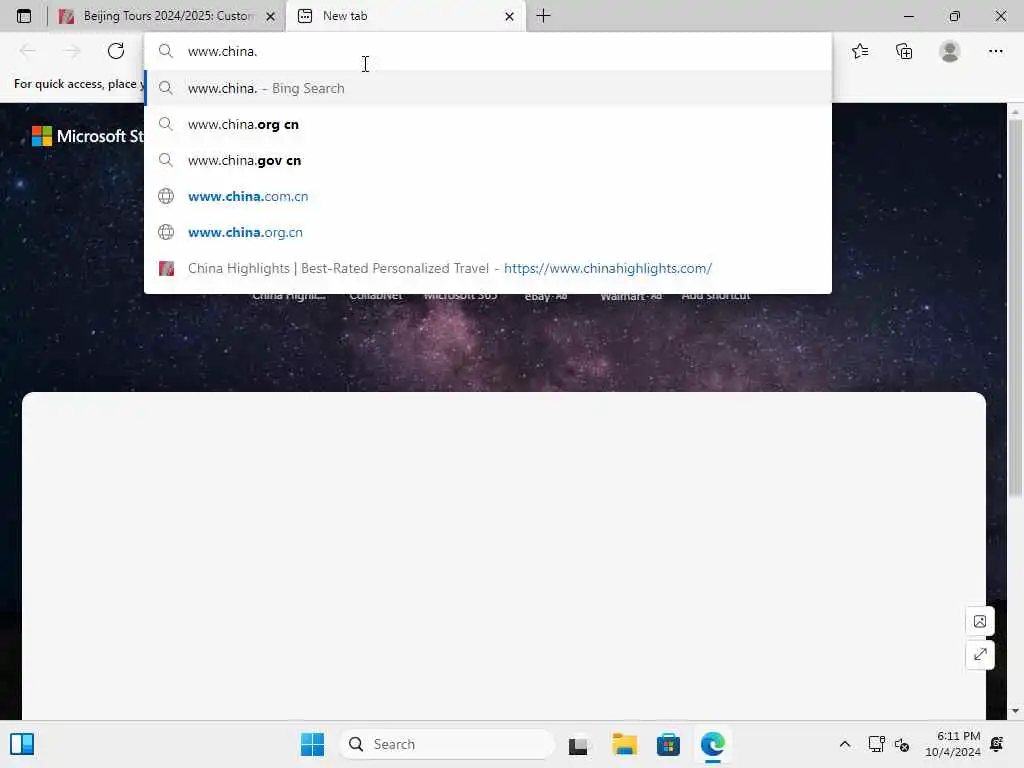Open Settings and more ellipsis menu
The image size is (1024, 768).
(x=995, y=51)
